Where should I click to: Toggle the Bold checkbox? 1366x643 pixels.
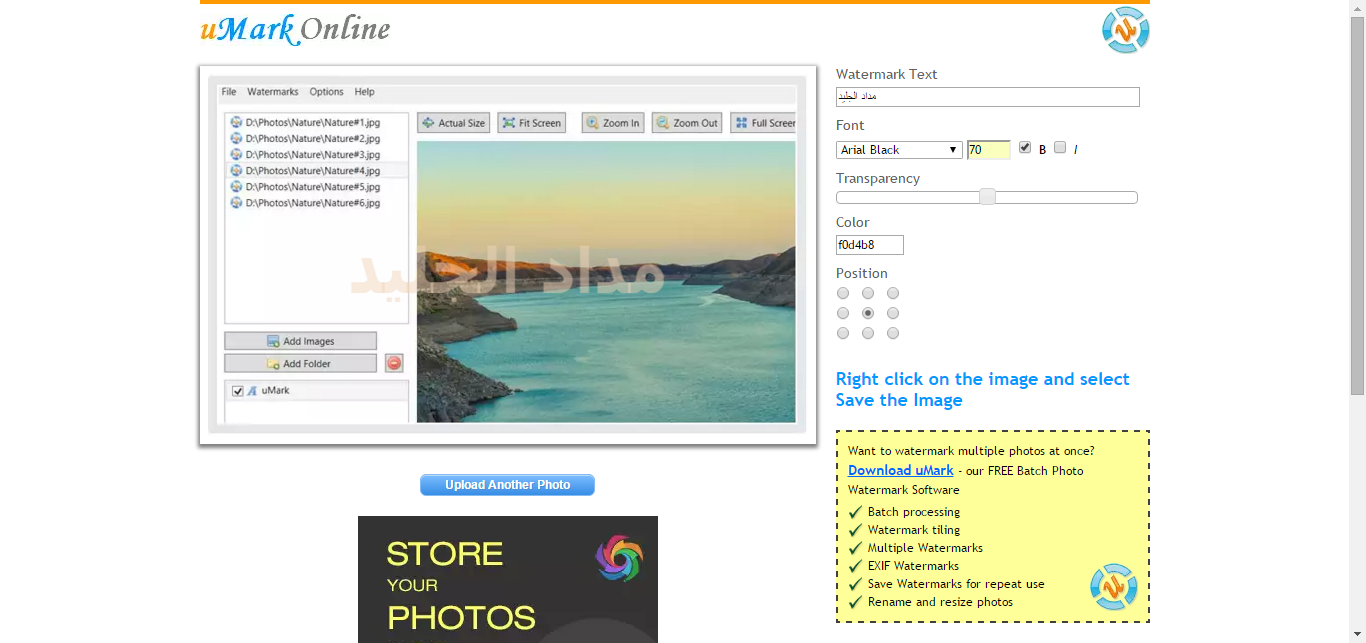coord(1025,148)
